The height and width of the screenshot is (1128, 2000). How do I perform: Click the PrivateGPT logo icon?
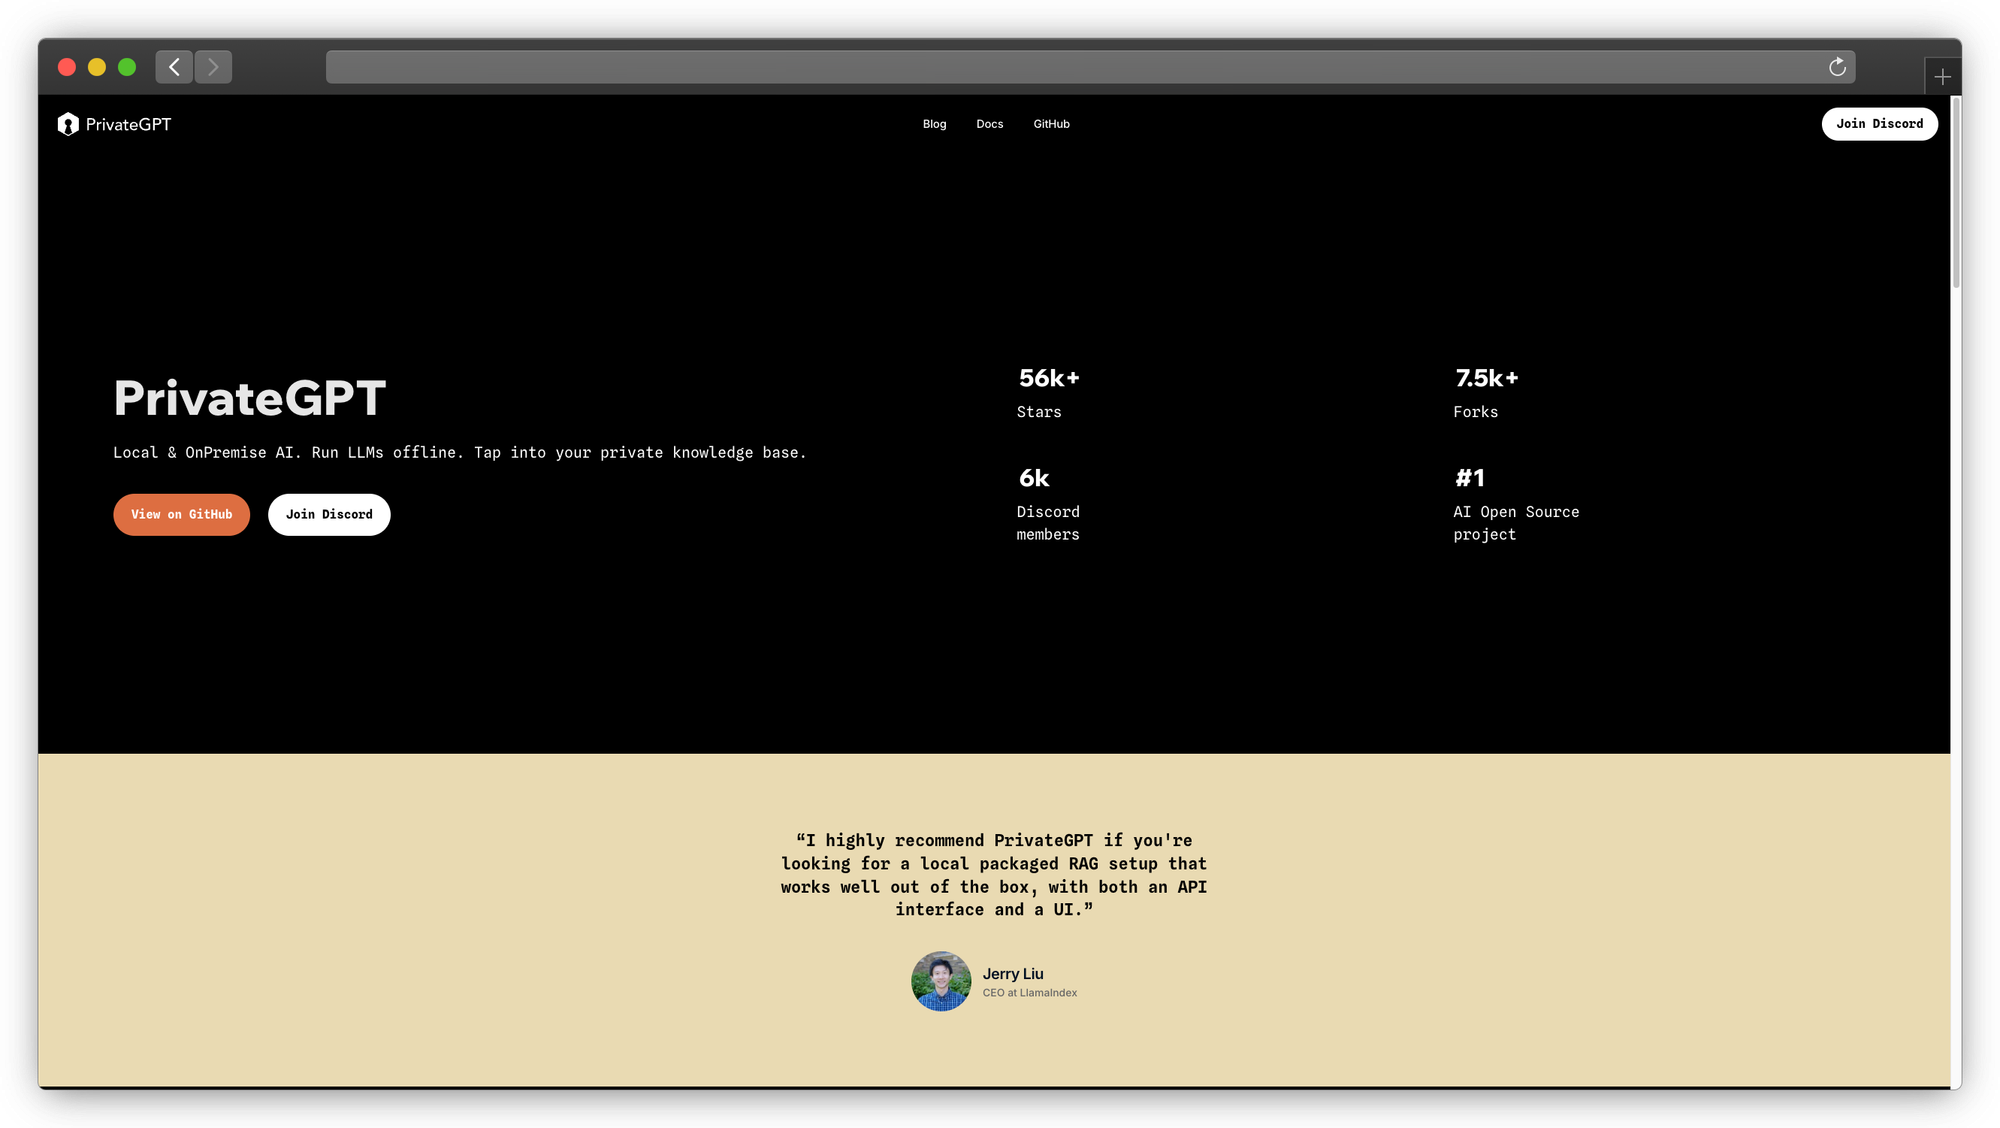click(68, 124)
